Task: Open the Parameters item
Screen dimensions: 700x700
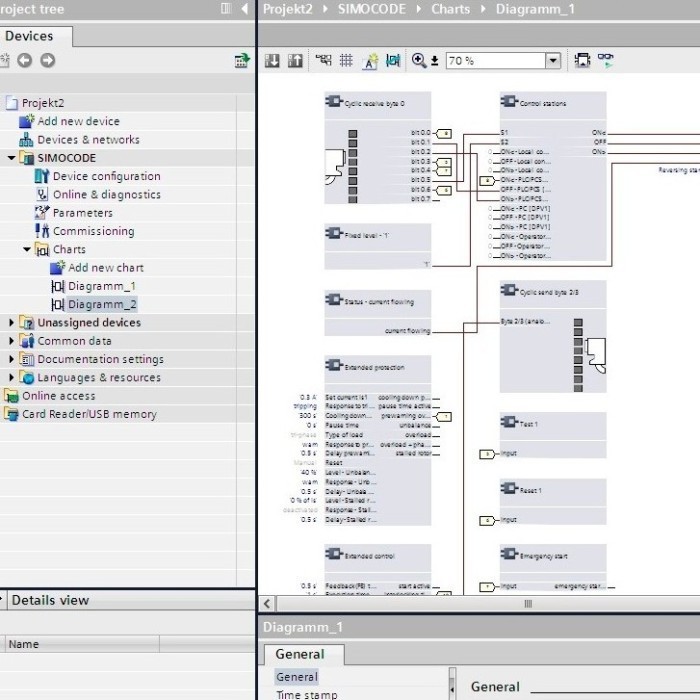Action: point(83,213)
